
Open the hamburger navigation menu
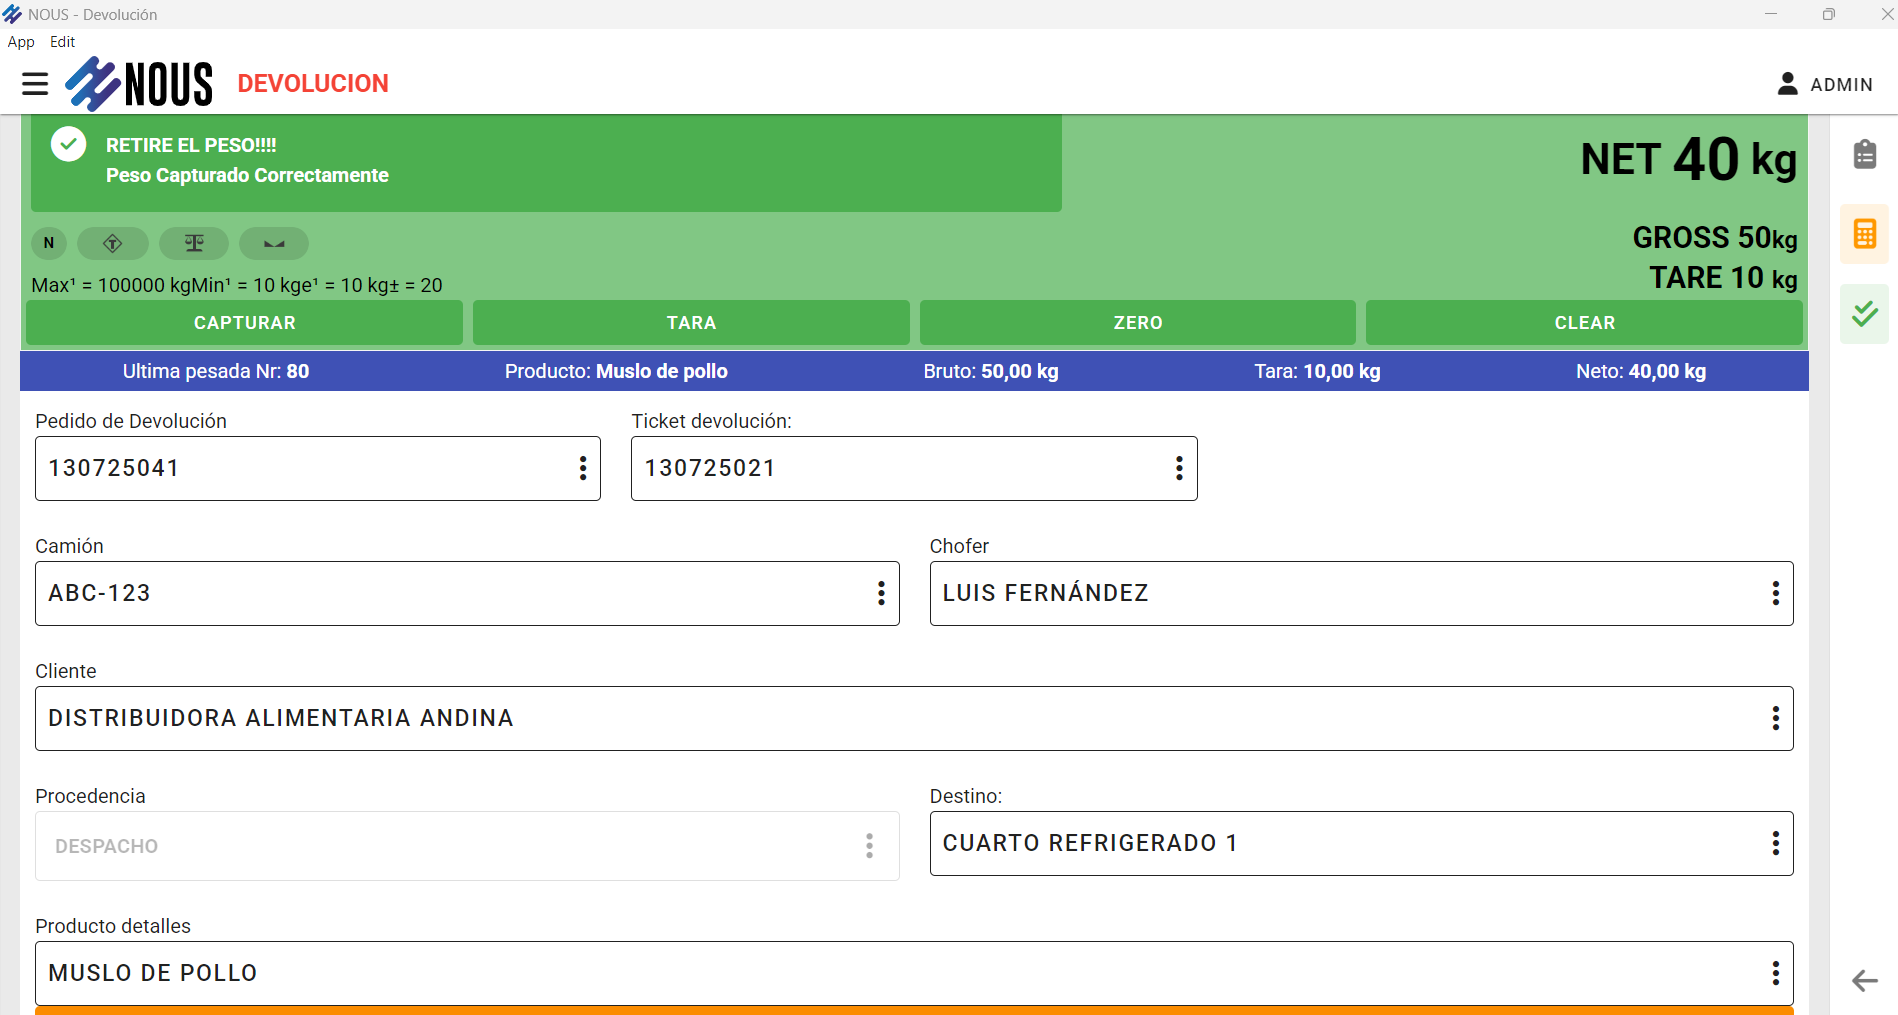tap(35, 84)
